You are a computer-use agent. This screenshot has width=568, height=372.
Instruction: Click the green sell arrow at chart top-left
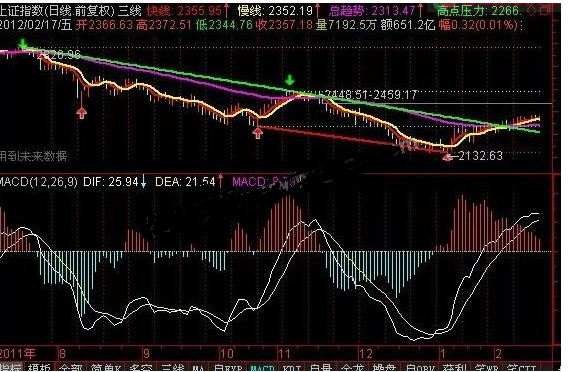23,44
